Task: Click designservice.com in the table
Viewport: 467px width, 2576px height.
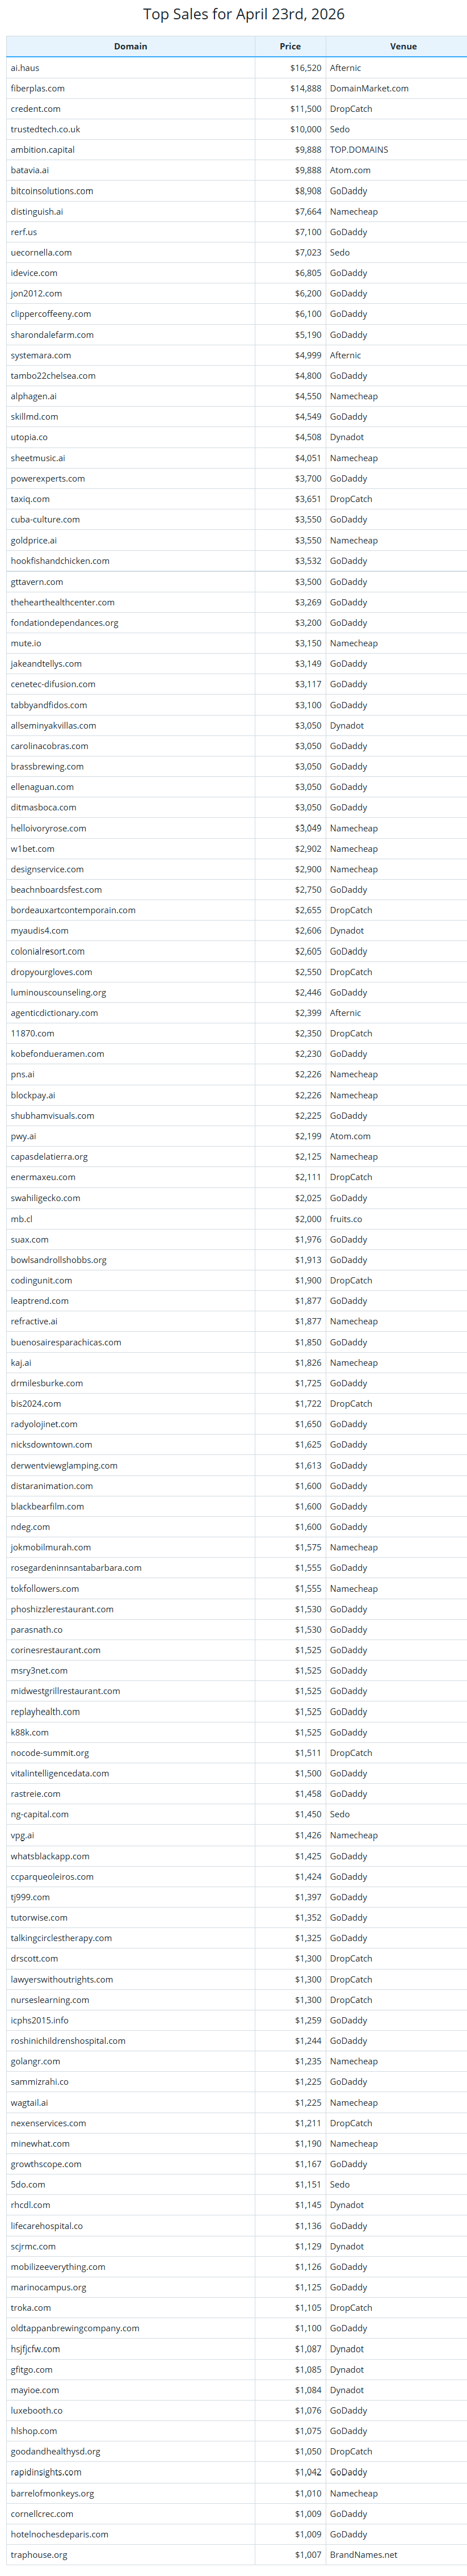Action: [x=47, y=869]
